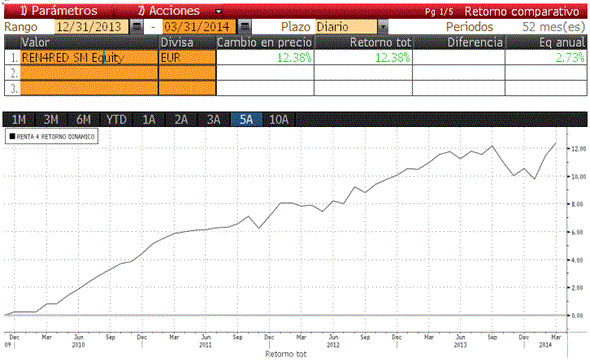Click the Retorno comparativo title

(522, 11)
